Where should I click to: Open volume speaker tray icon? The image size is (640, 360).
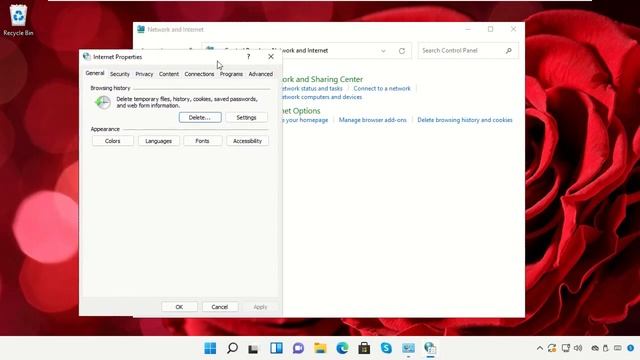pyautogui.click(x=578, y=348)
